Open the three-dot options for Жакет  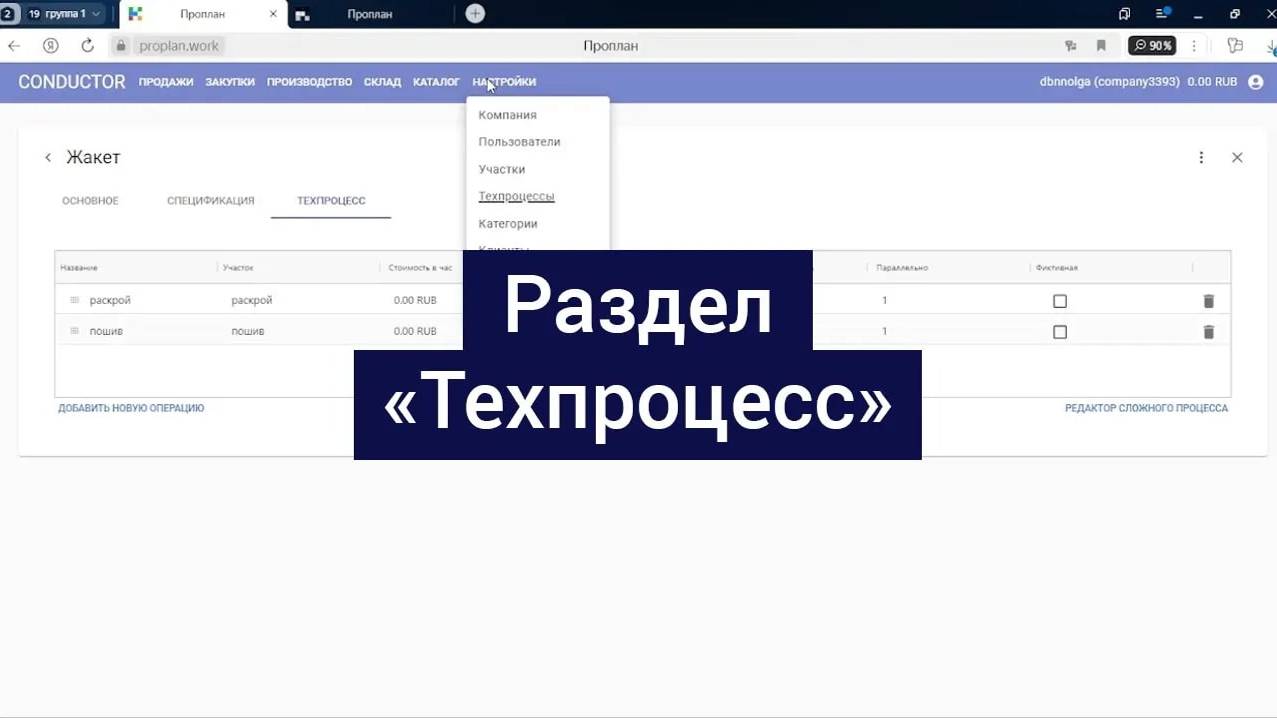point(1201,158)
